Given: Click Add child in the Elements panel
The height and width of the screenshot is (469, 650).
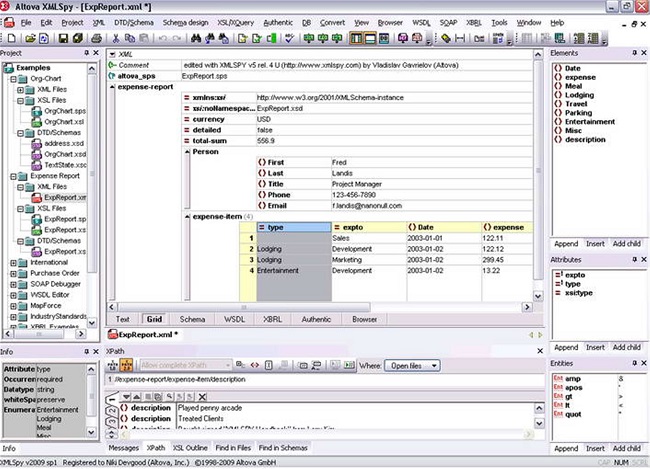Looking at the screenshot, I should coord(626,244).
